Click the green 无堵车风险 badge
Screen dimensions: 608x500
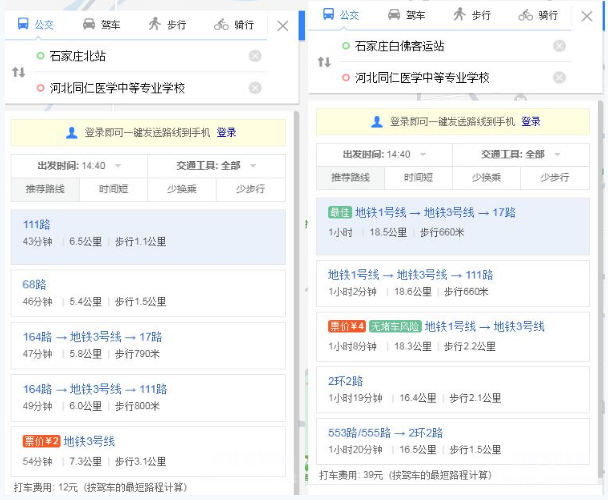395,327
